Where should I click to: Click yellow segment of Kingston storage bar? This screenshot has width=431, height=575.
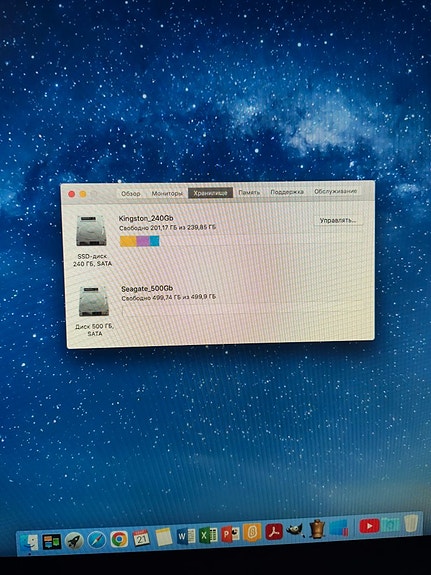point(128,241)
